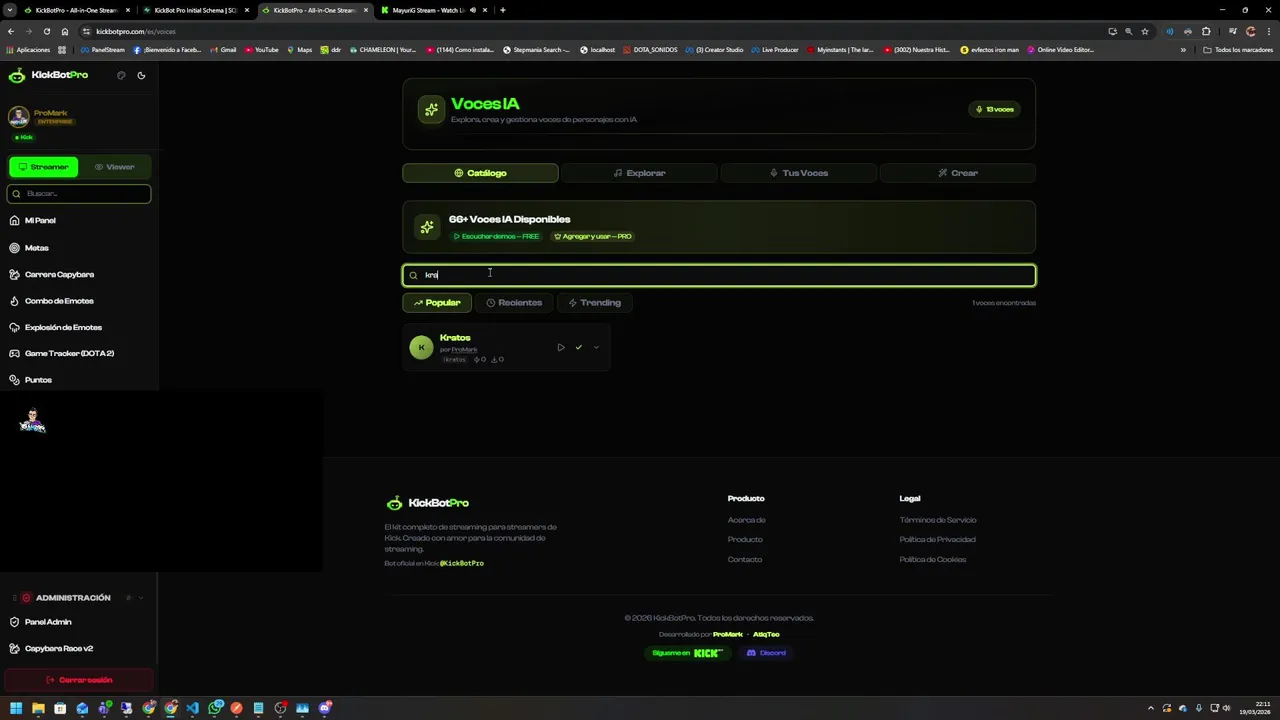The height and width of the screenshot is (720, 1280).
Task: Open the Extensions puzzle icon
Action: [1206, 31]
